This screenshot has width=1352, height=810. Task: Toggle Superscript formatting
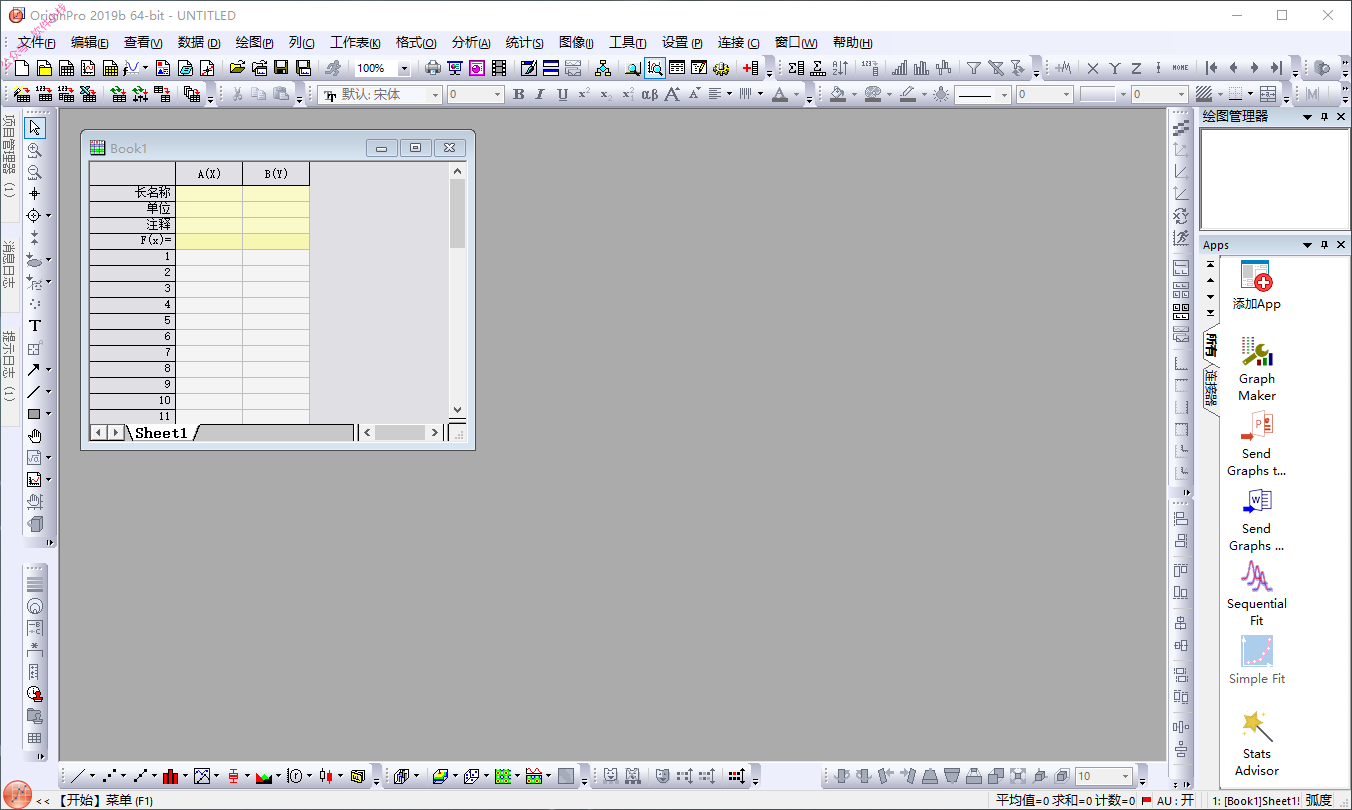(584, 94)
